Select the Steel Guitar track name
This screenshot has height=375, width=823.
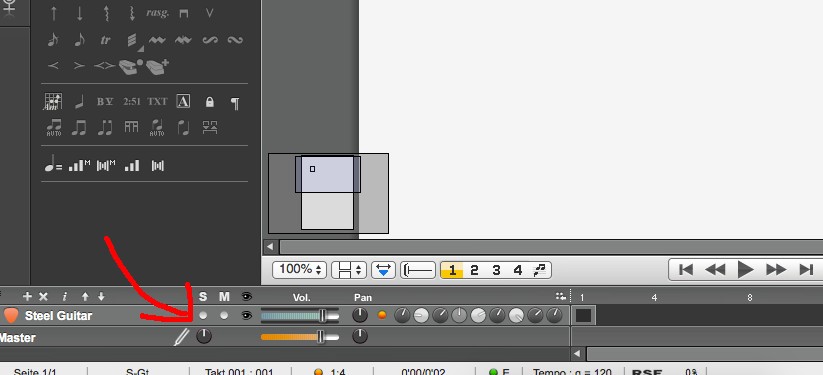[58, 316]
